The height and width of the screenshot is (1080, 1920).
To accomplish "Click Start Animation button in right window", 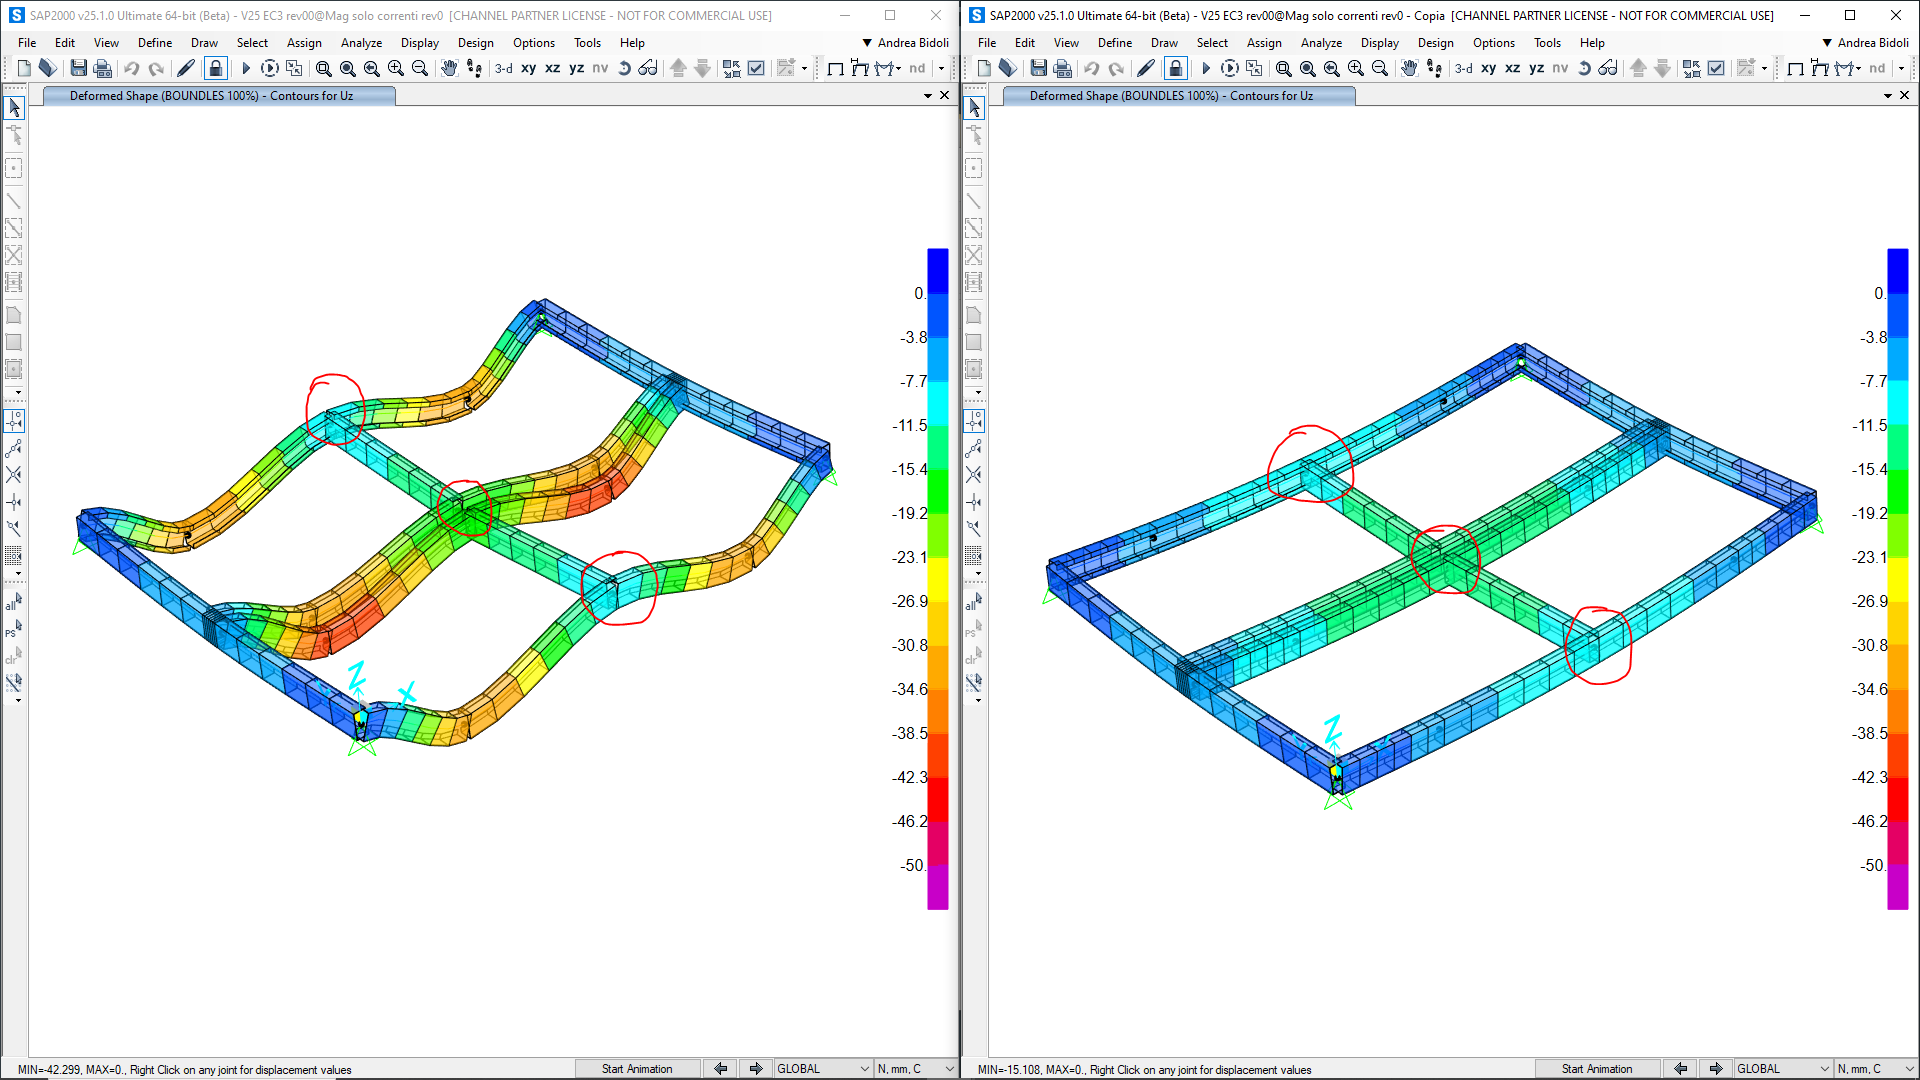I will [x=1597, y=1069].
